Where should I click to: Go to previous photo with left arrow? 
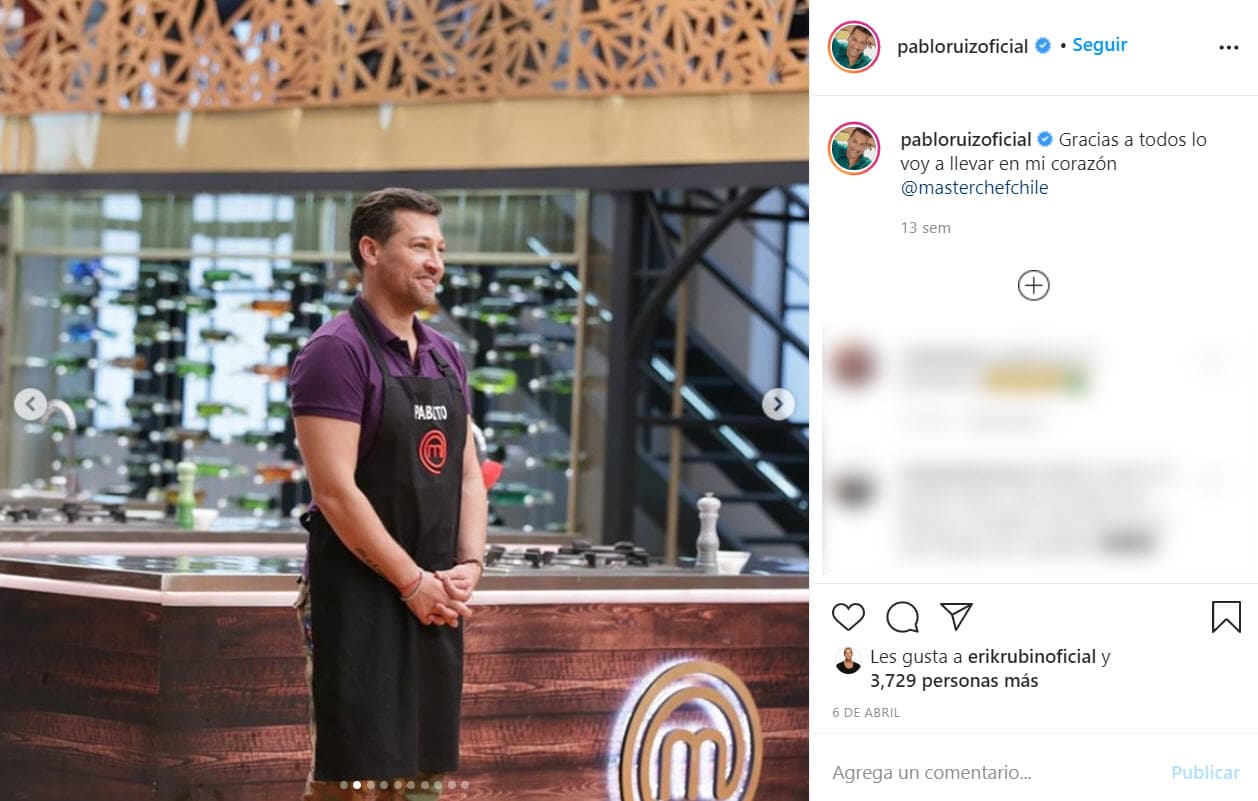(x=30, y=404)
